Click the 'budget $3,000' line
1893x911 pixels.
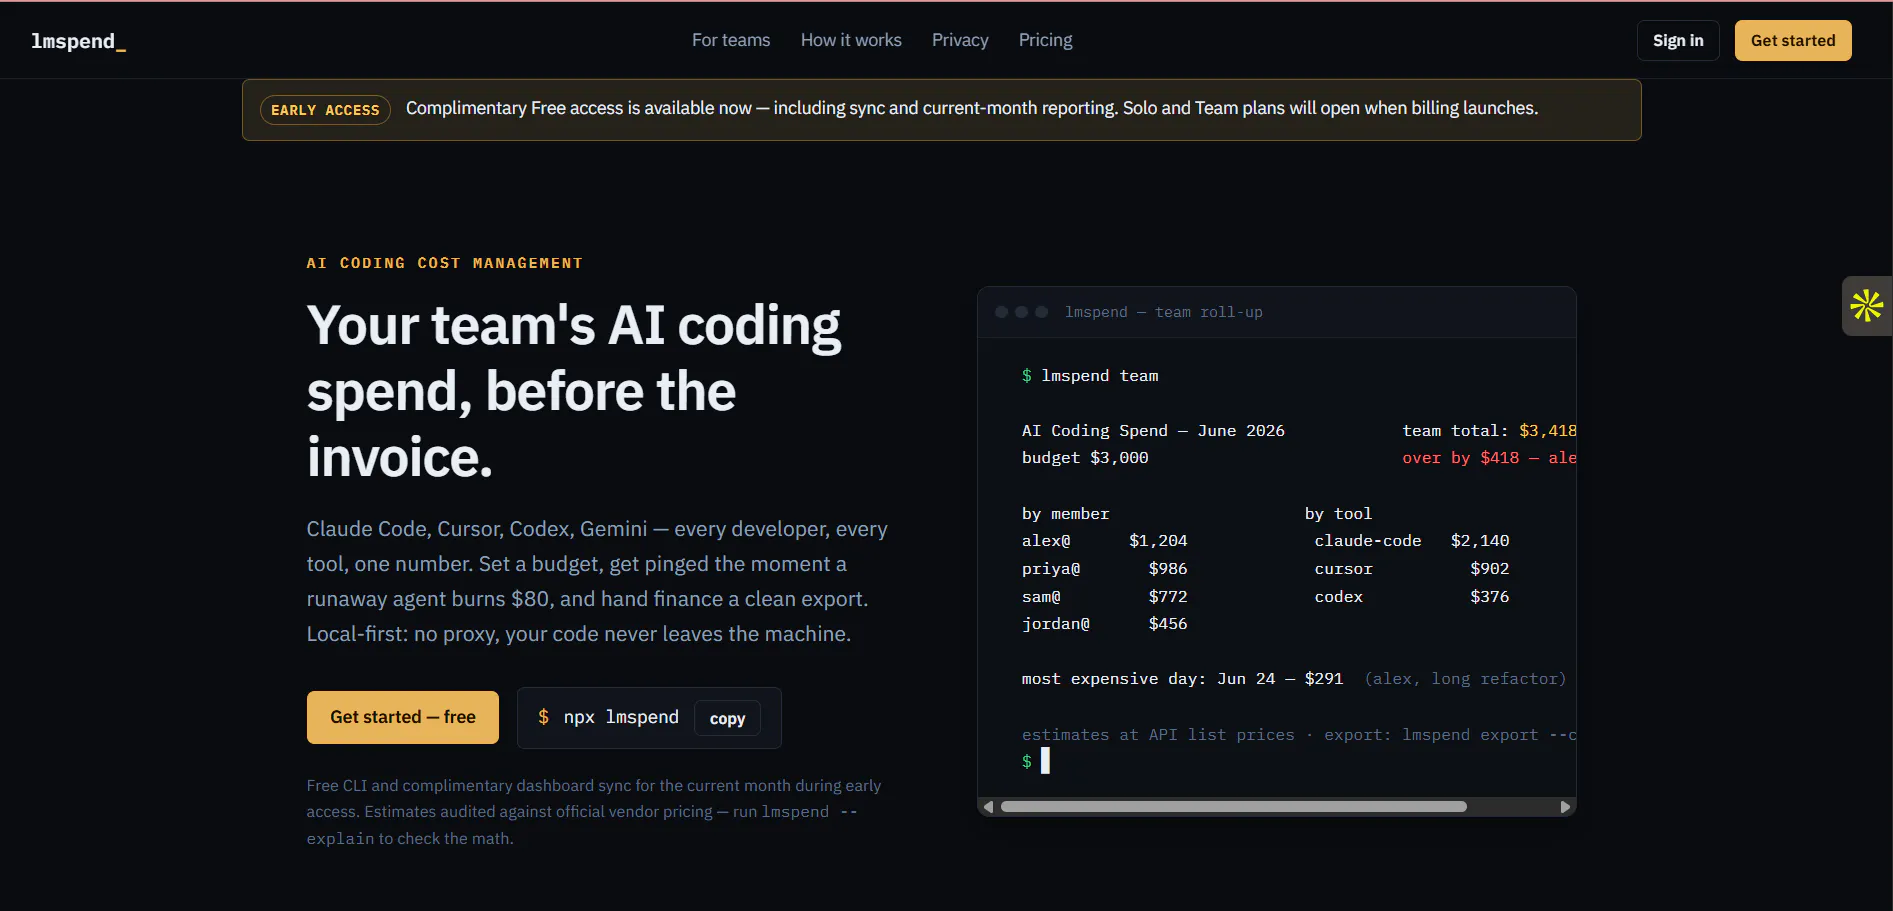click(x=1085, y=458)
